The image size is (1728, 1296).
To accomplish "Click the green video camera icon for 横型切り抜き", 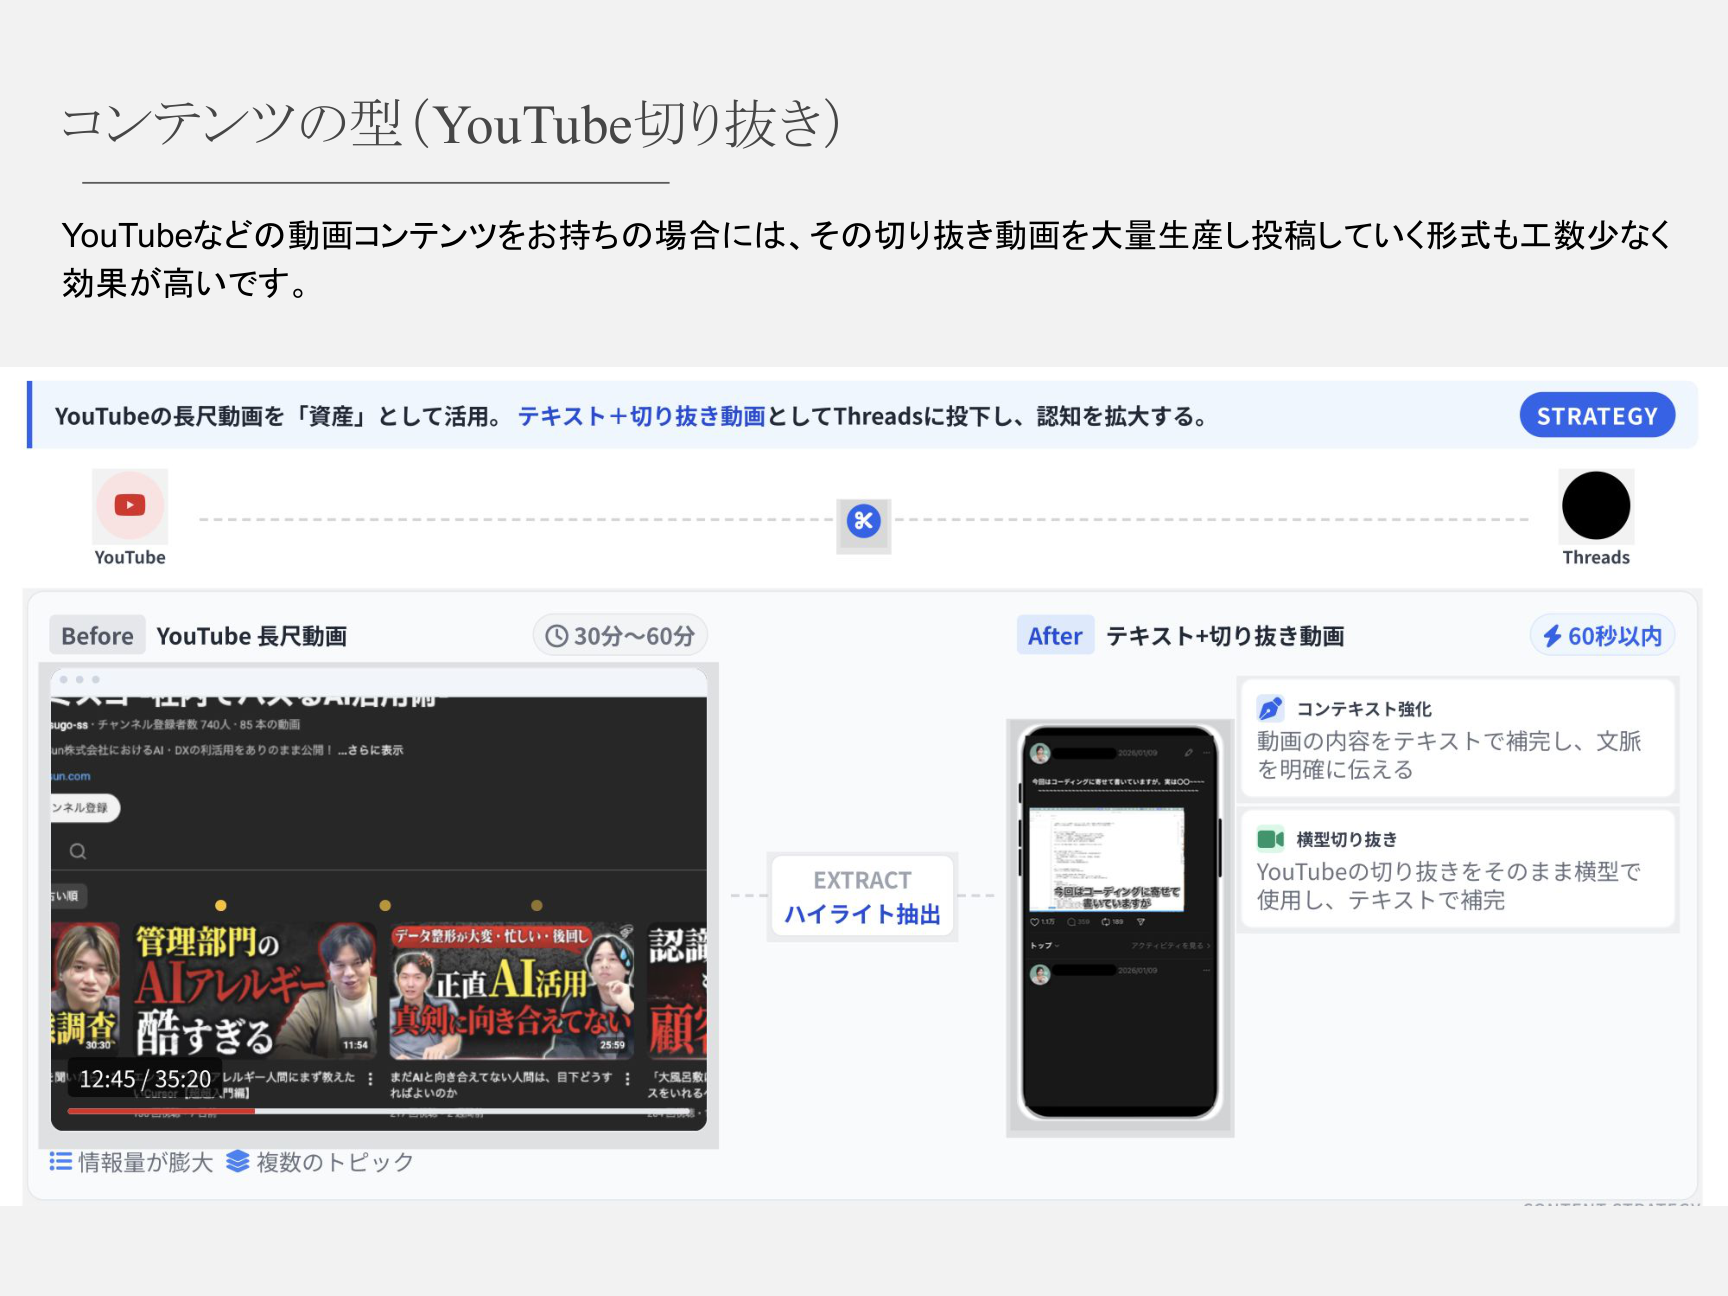I will tap(1270, 839).
